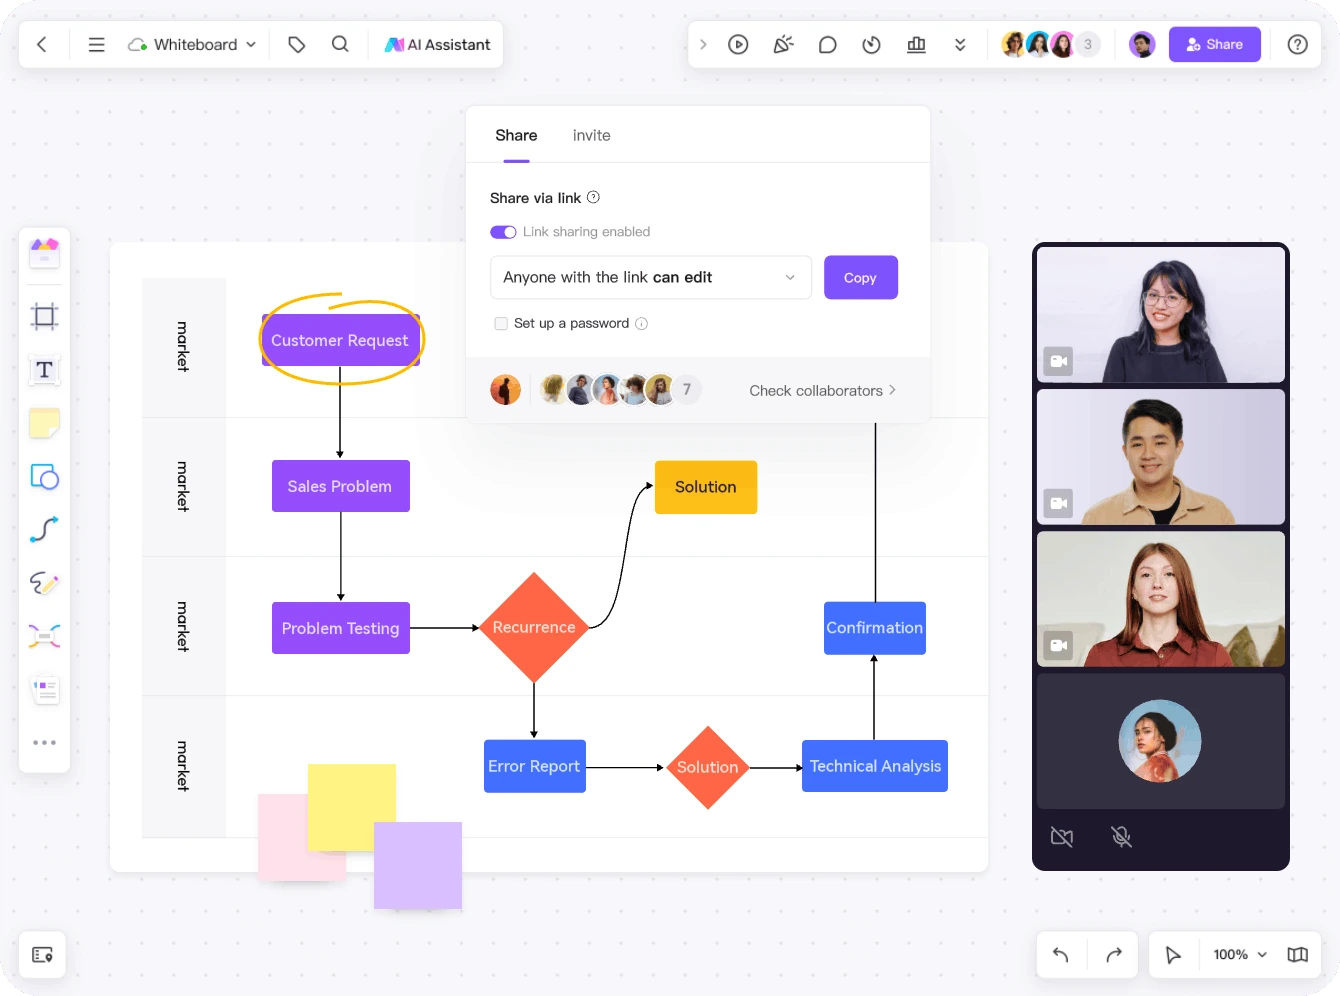Viewport: 1340px width, 996px height.
Task: Redo the last action
Action: (1114, 955)
